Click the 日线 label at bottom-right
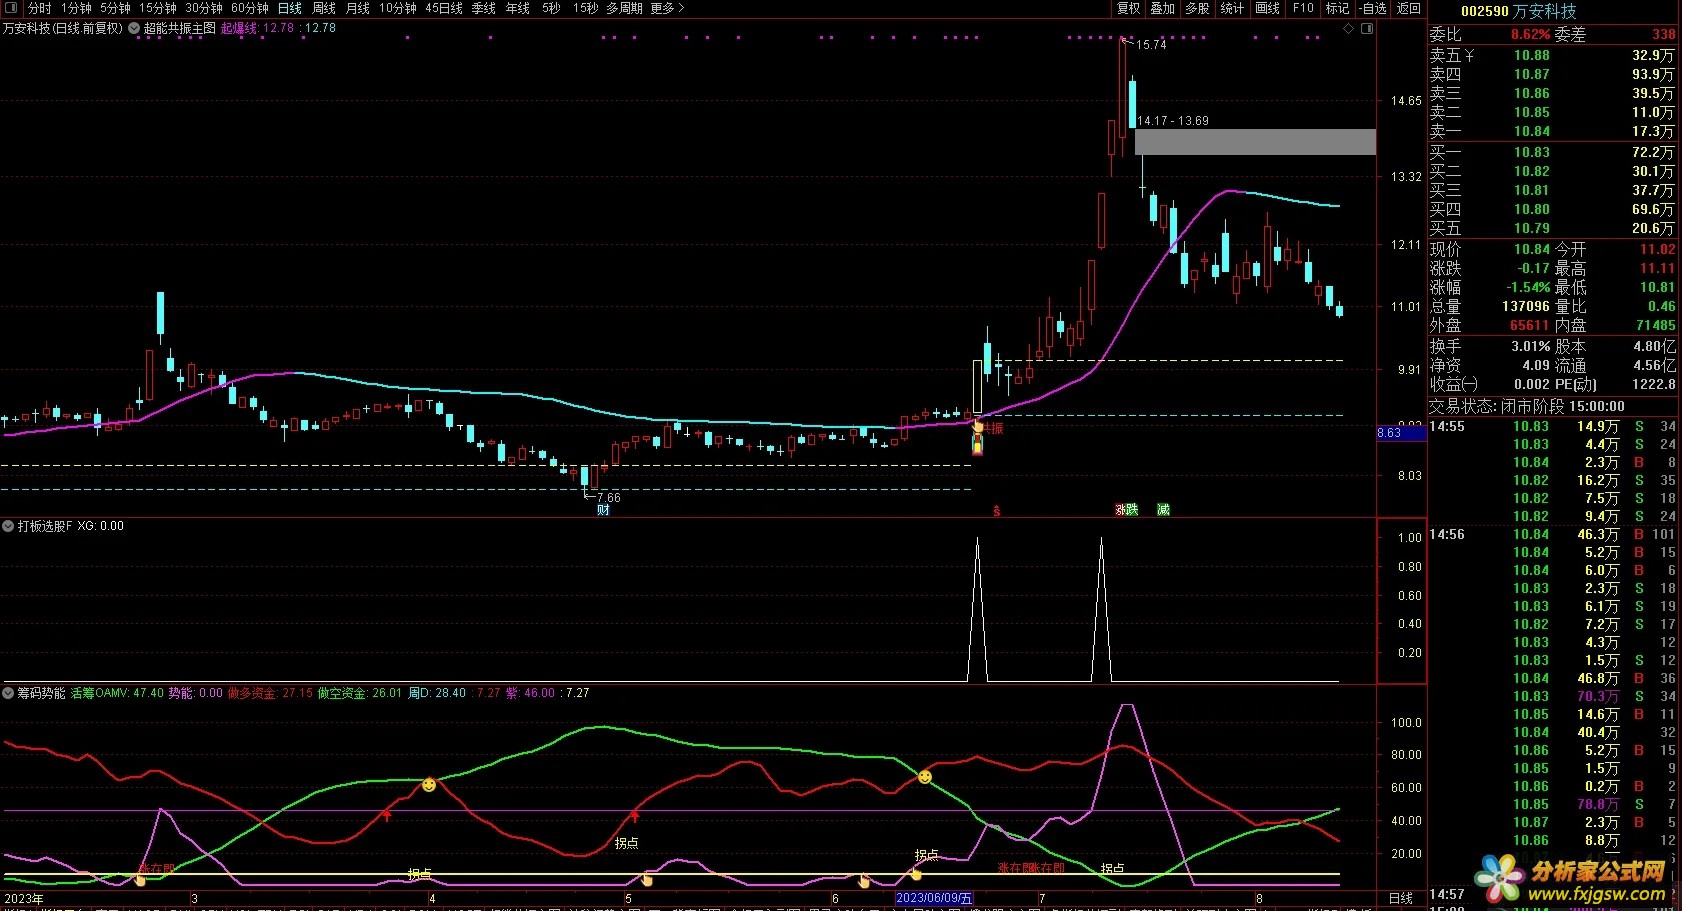Screen dimensions: 1682x911 coord(1401,898)
